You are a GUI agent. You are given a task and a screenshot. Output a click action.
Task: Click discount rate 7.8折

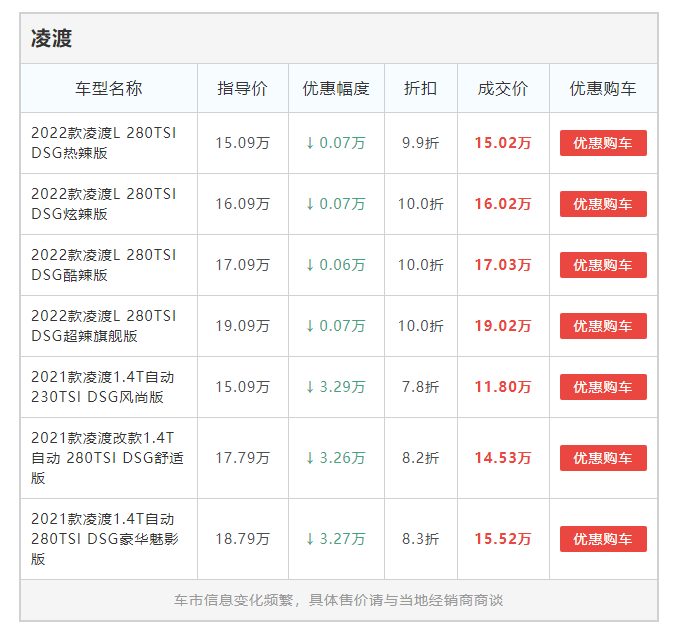pos(420,387)
